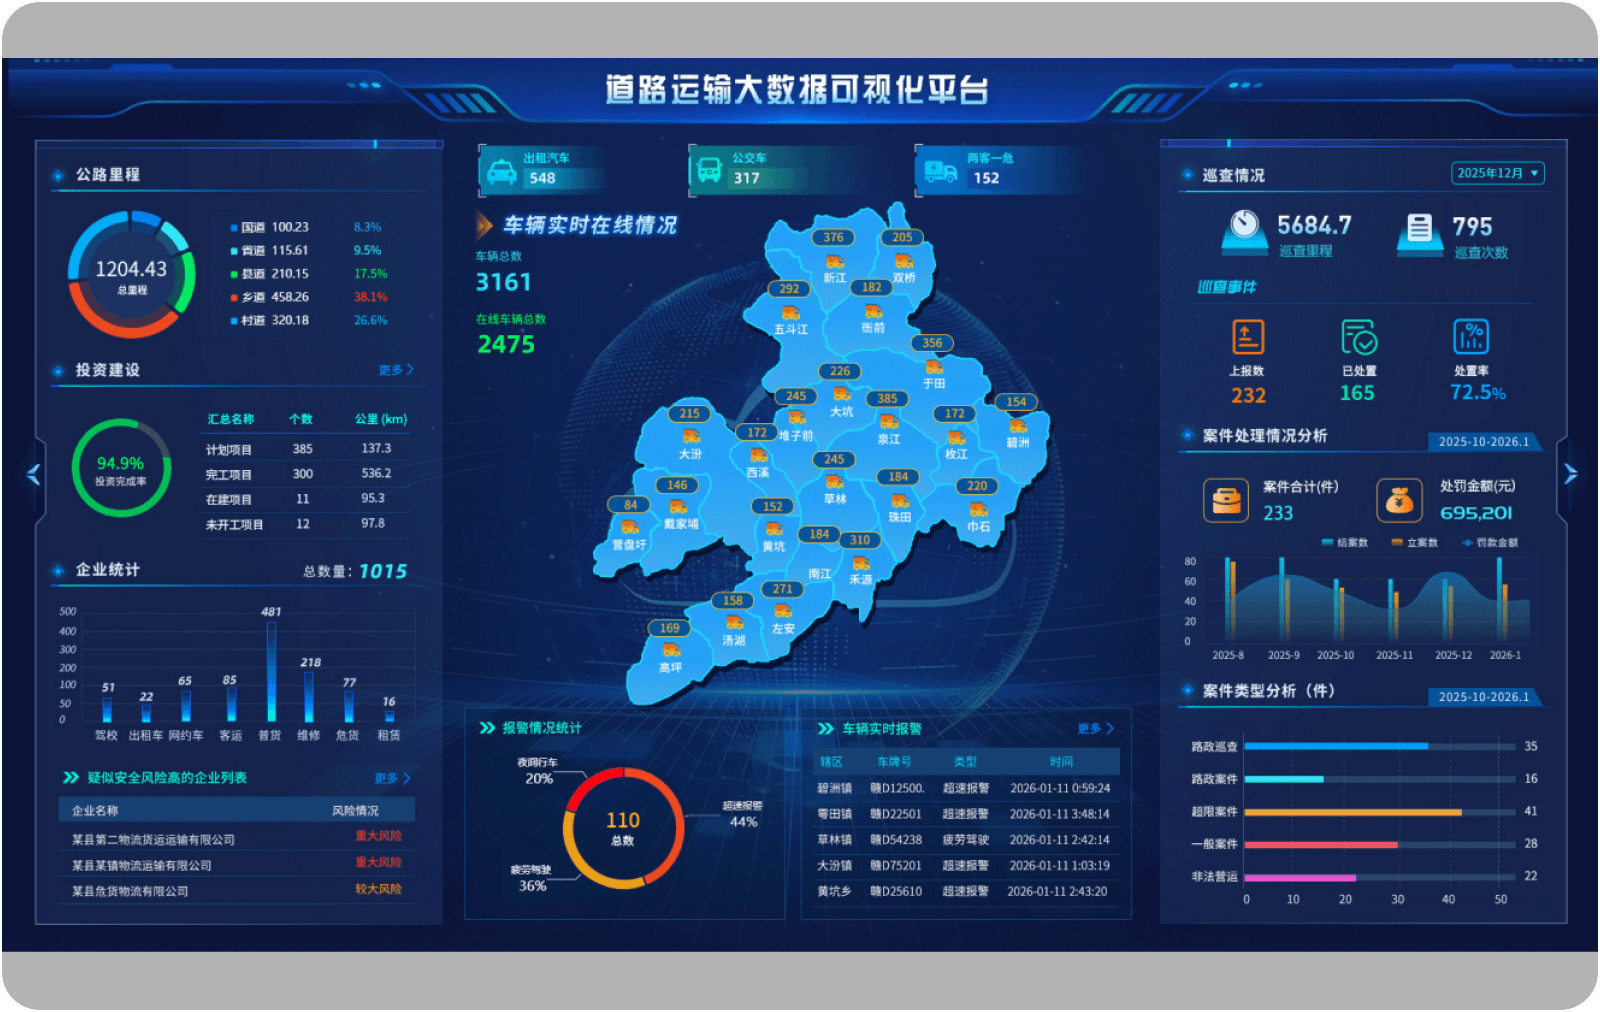Click the 投资完成率 progress ring

click(120, 467)
